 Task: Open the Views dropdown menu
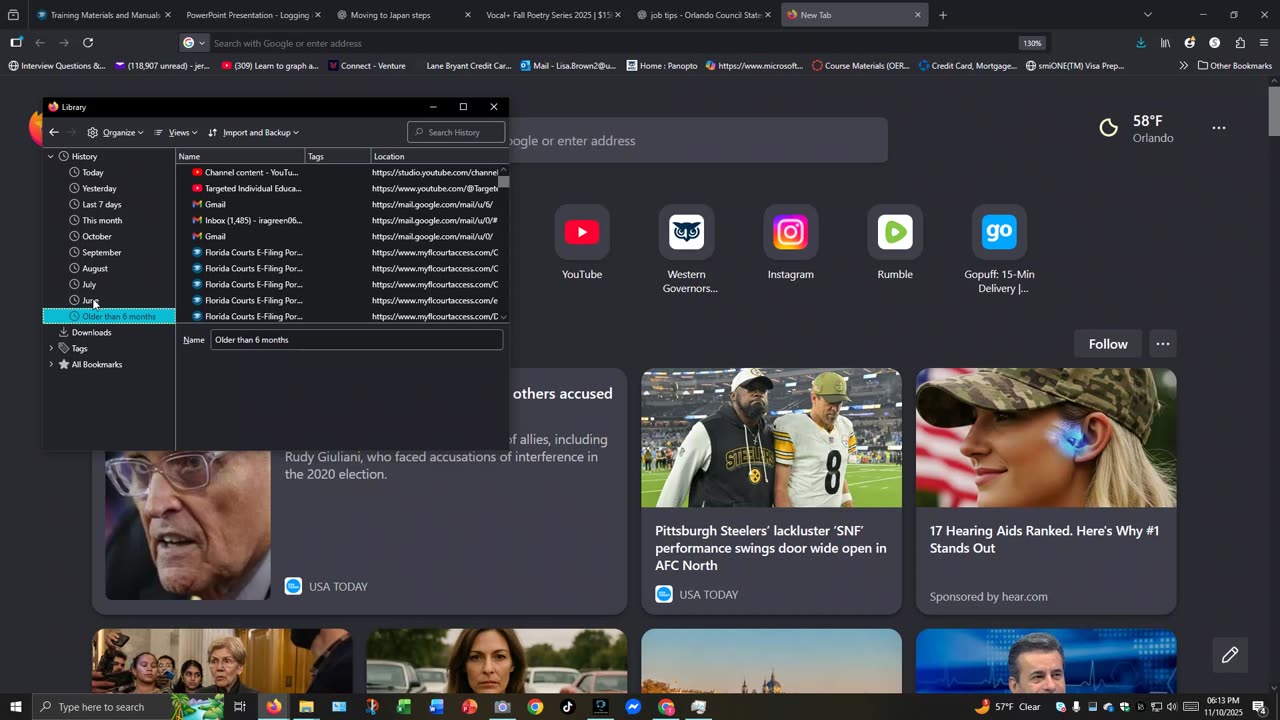177,132
